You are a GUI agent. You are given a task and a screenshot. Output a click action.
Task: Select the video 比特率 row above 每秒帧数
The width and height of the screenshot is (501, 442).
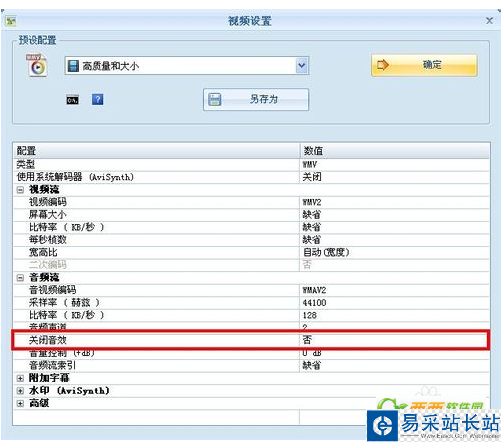251,227
